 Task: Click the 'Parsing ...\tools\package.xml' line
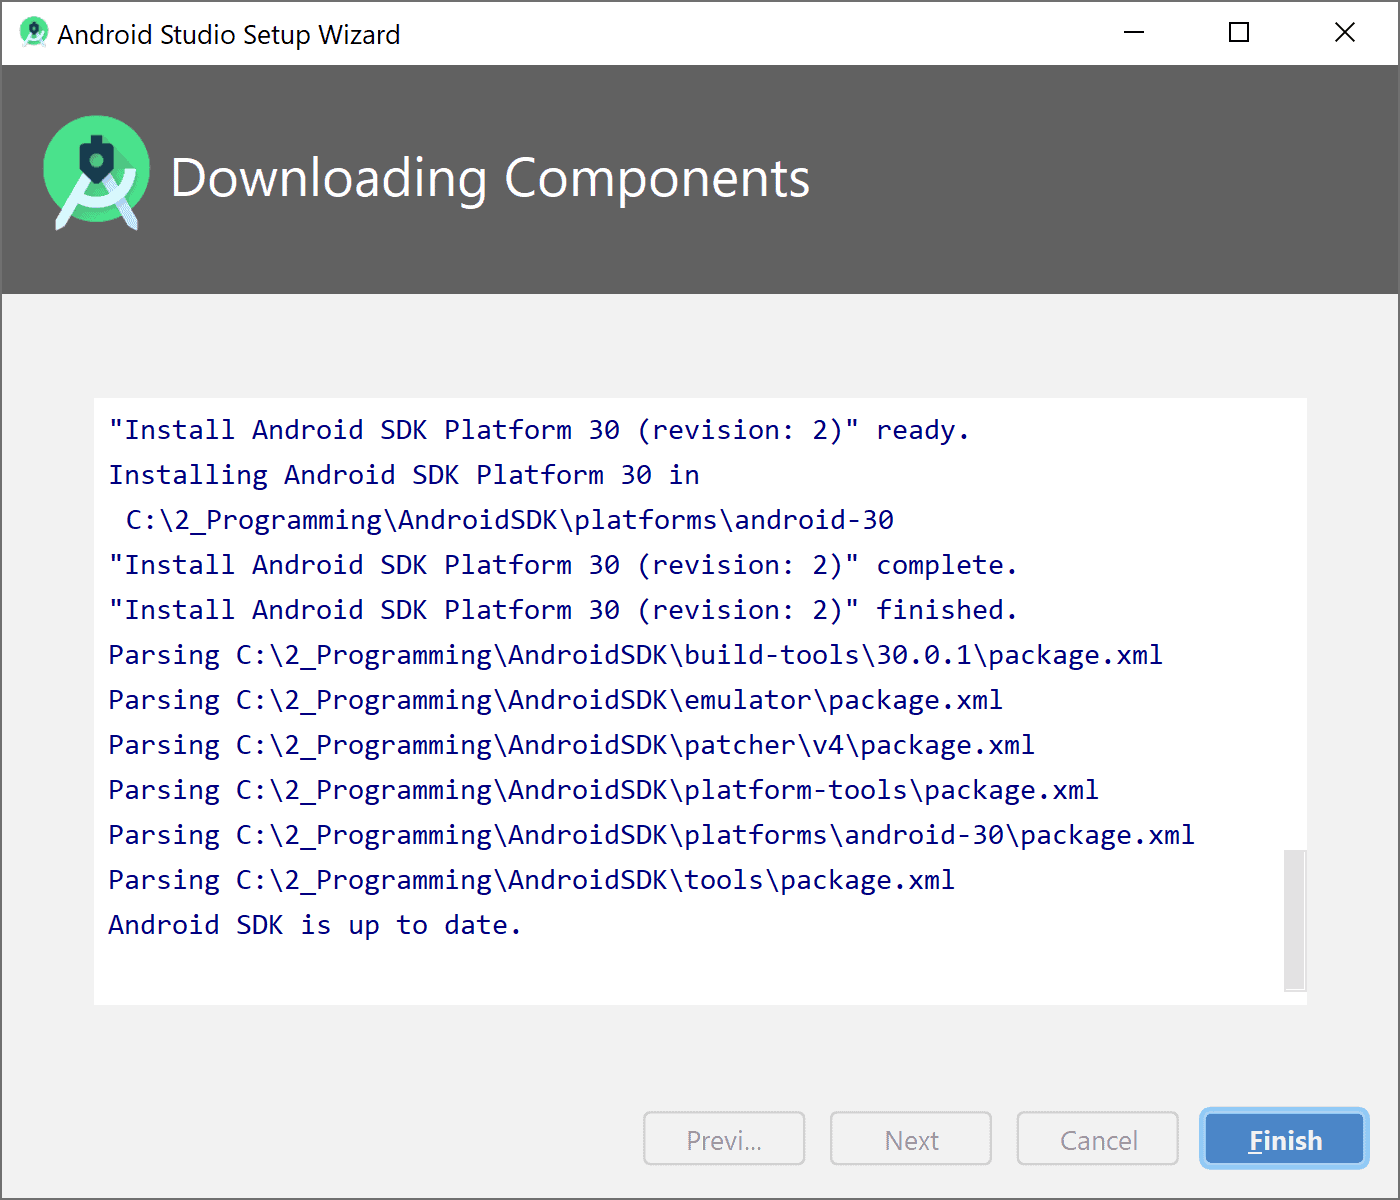point(532,880)
